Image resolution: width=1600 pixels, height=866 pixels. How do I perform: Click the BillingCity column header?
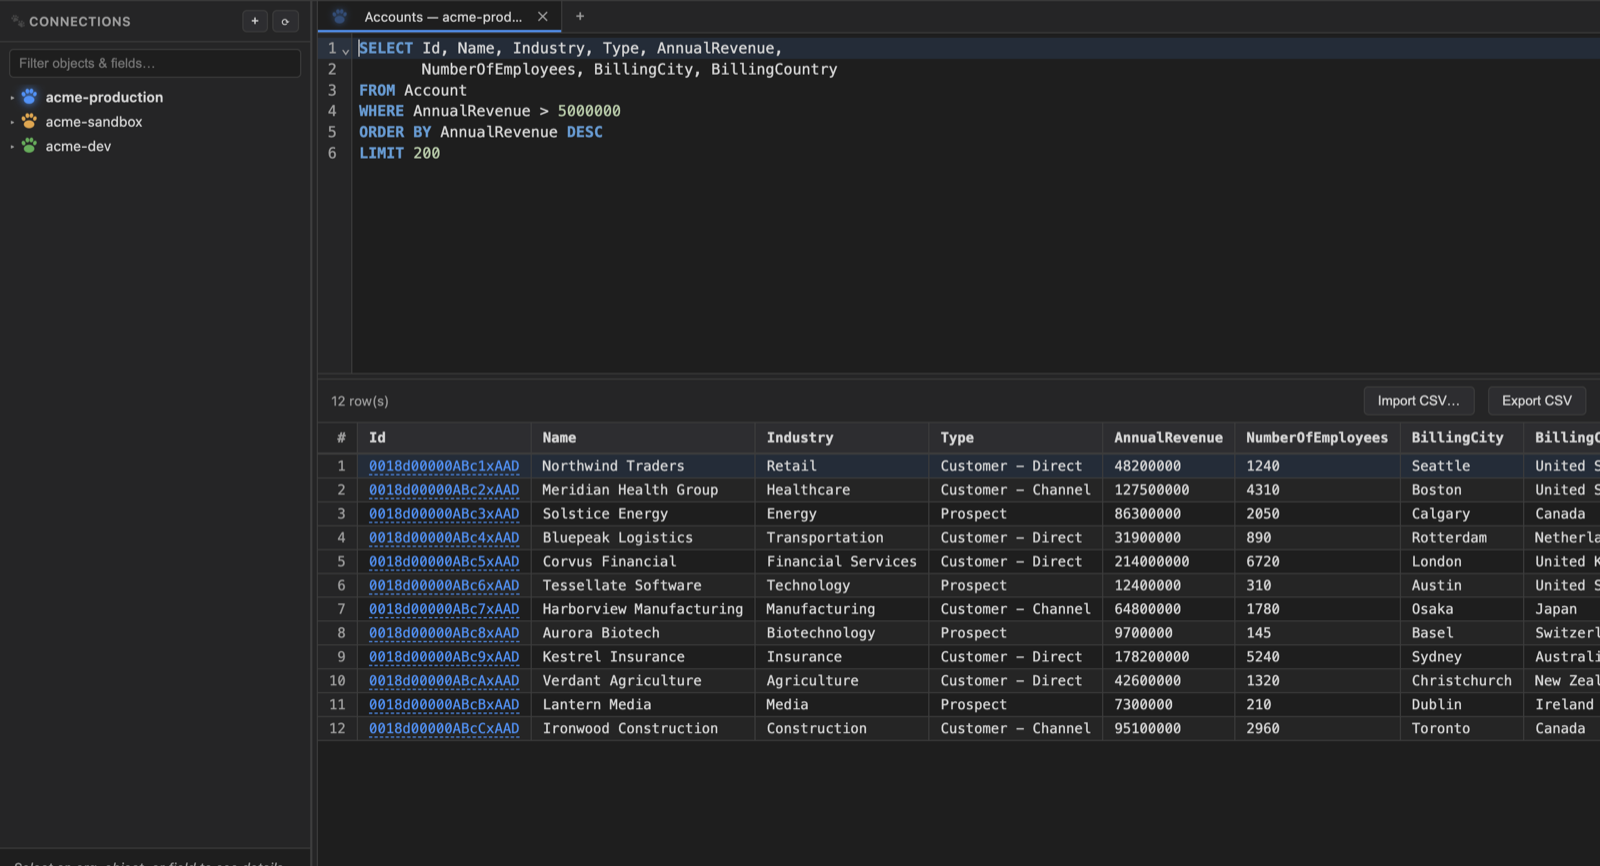pyautogui.click(x=1462, y=438)
